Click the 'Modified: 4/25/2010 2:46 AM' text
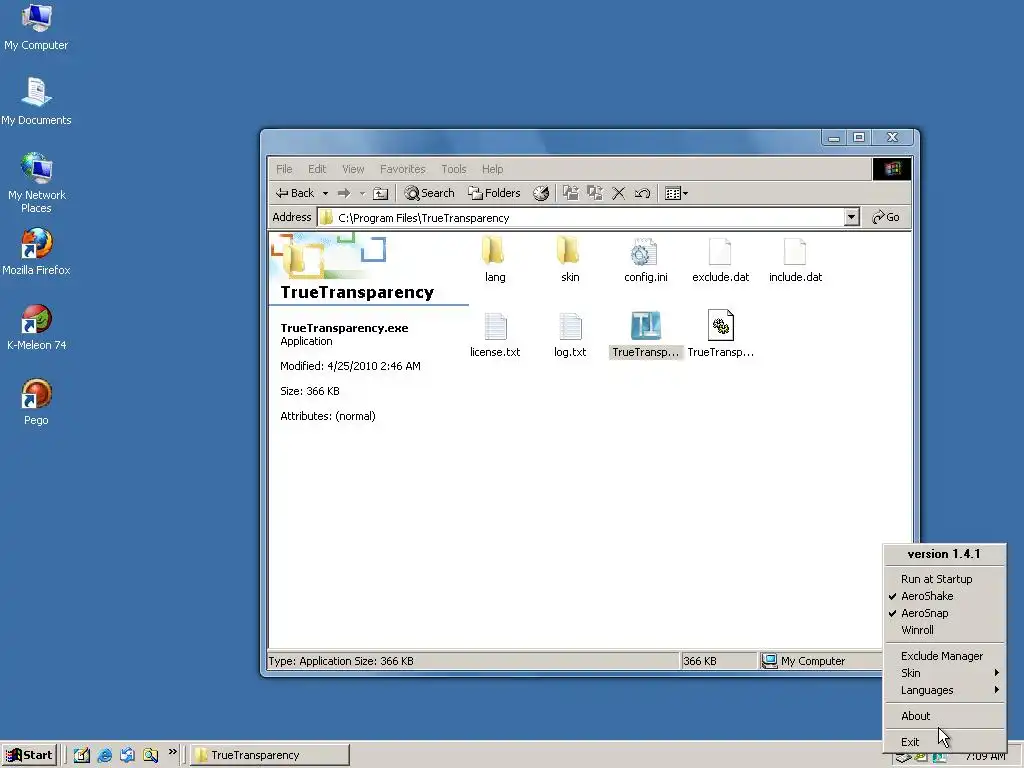1024x768 pixels. [350, 366]
